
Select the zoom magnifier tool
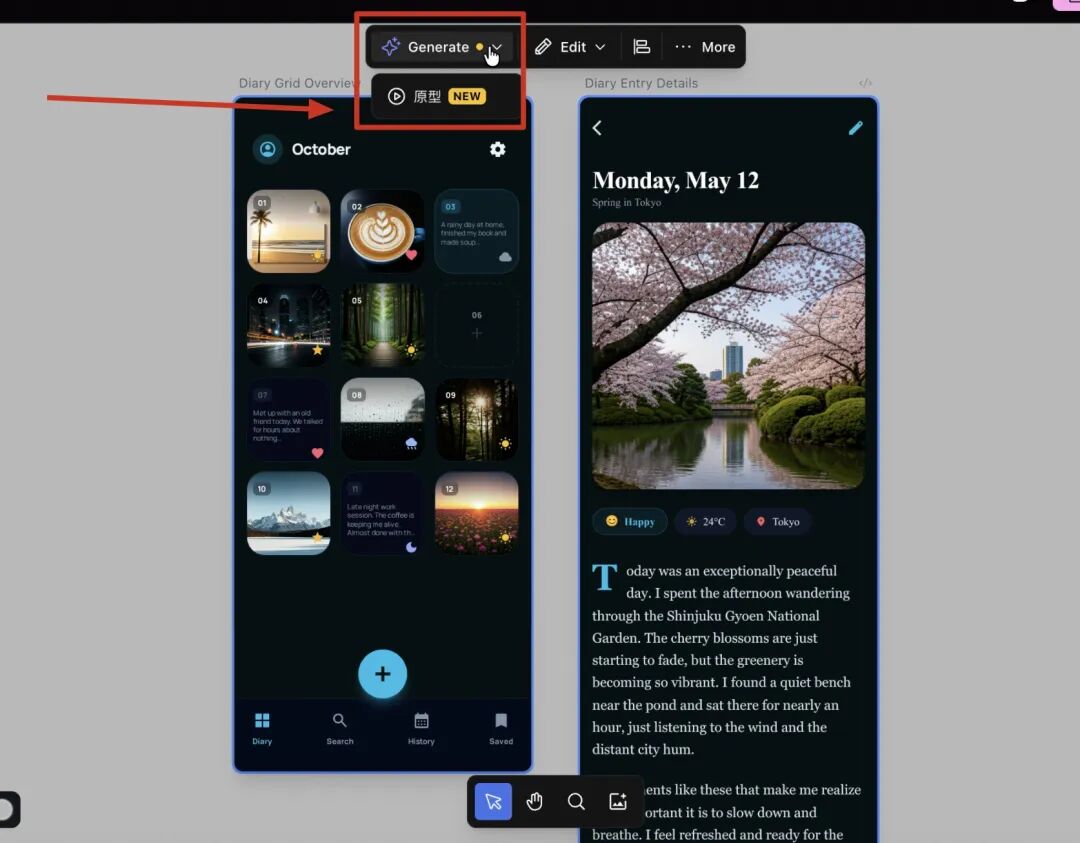click(x=577, y=801)
